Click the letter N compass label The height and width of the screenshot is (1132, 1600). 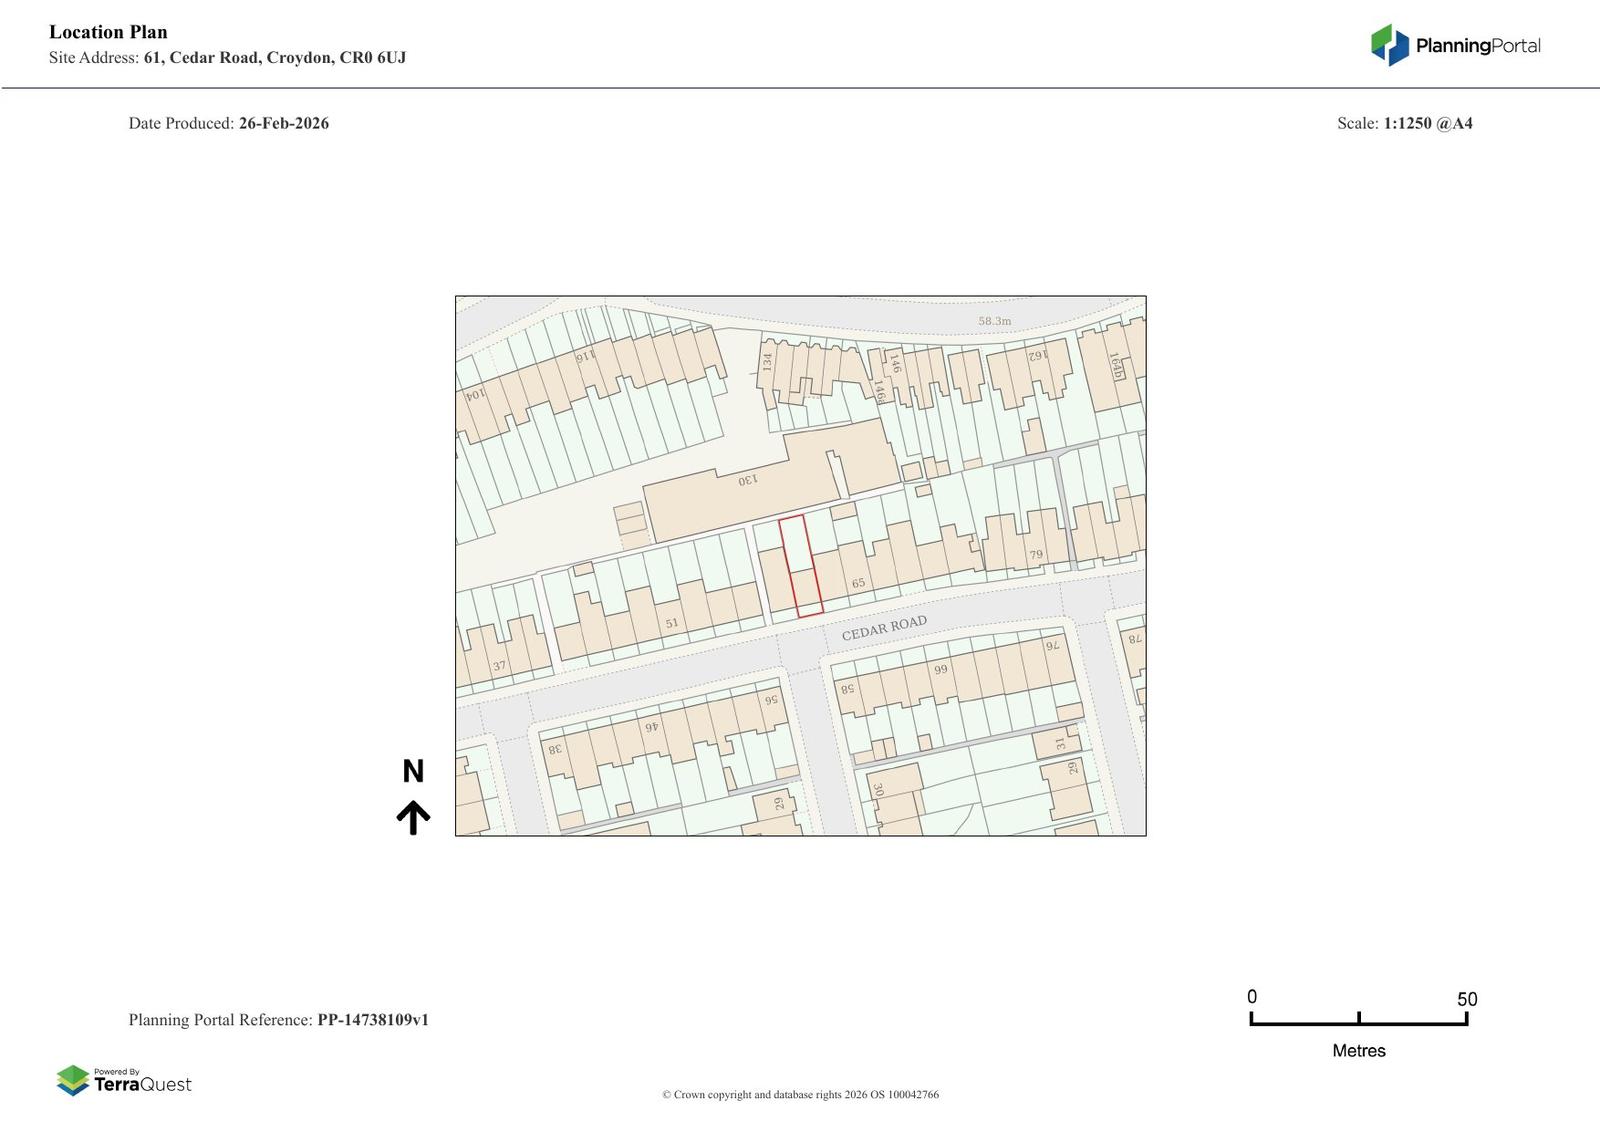413,771
